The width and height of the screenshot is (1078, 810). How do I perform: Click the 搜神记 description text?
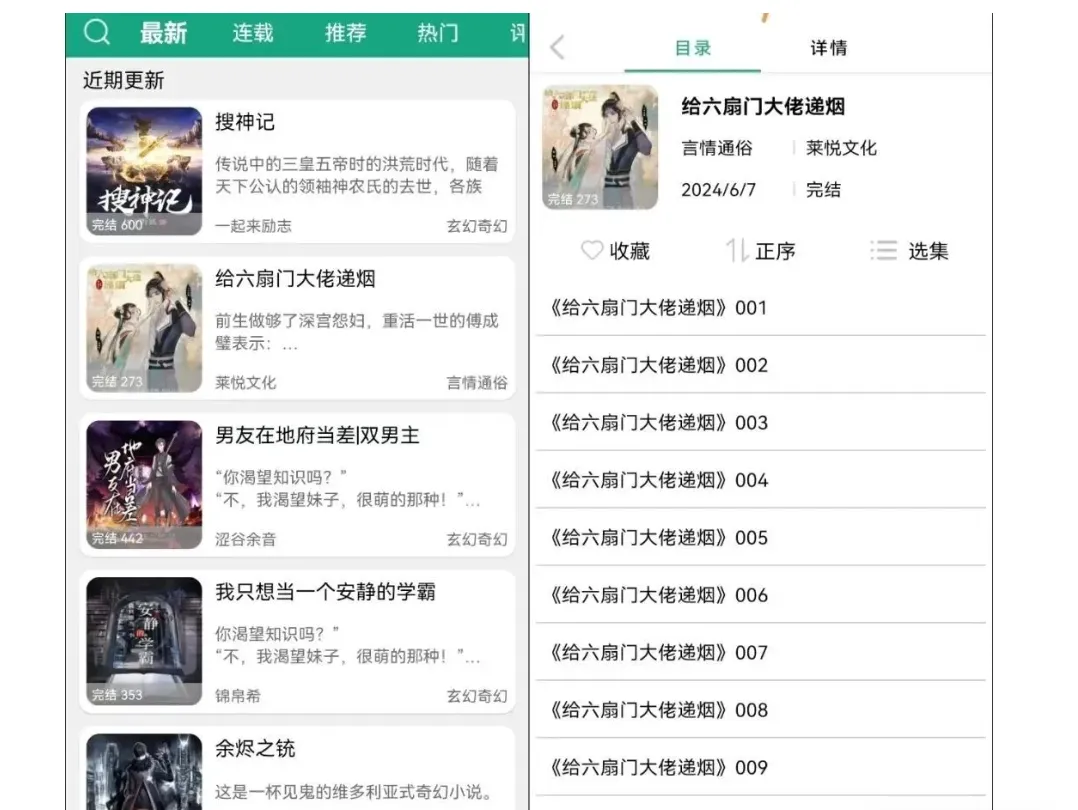[x=356, y=175]
